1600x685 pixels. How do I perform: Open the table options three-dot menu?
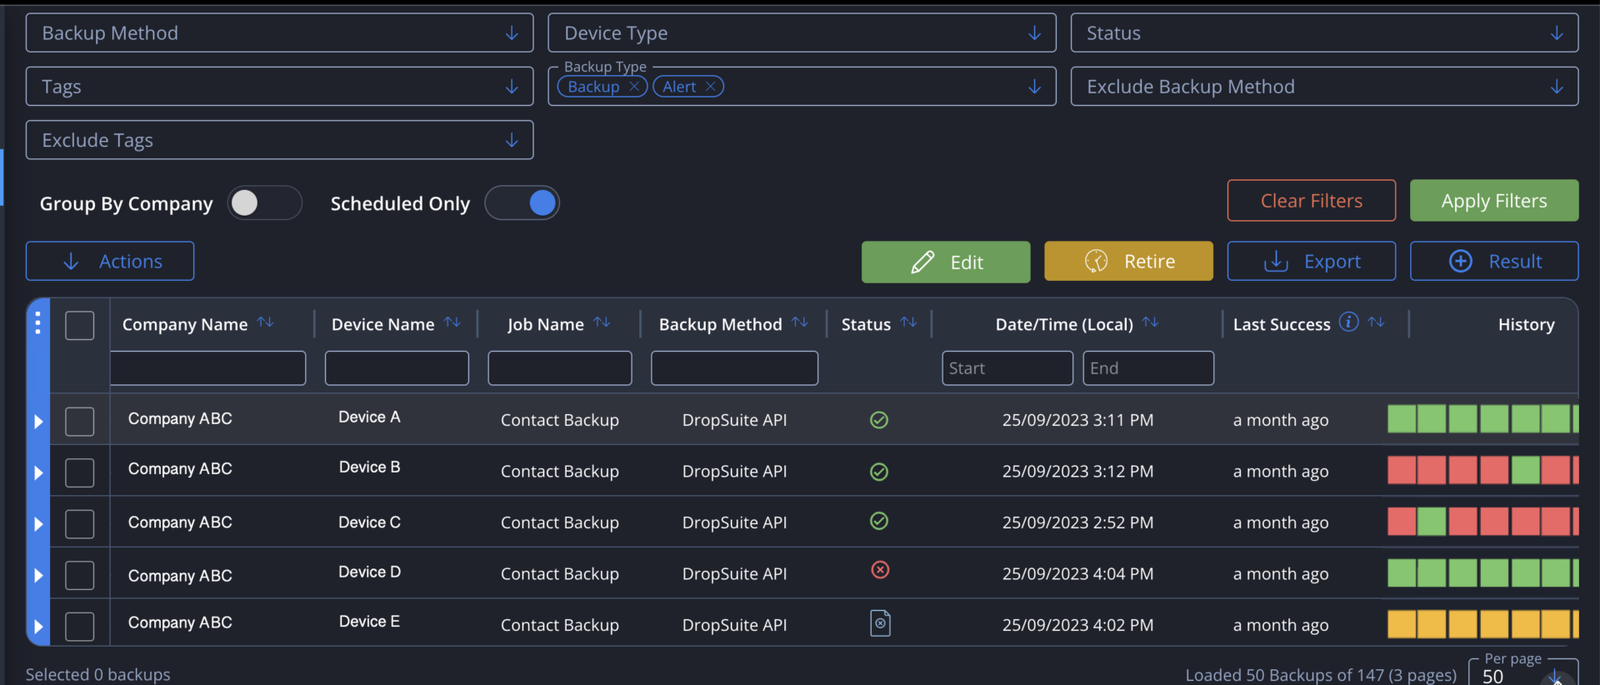point(38,322)
